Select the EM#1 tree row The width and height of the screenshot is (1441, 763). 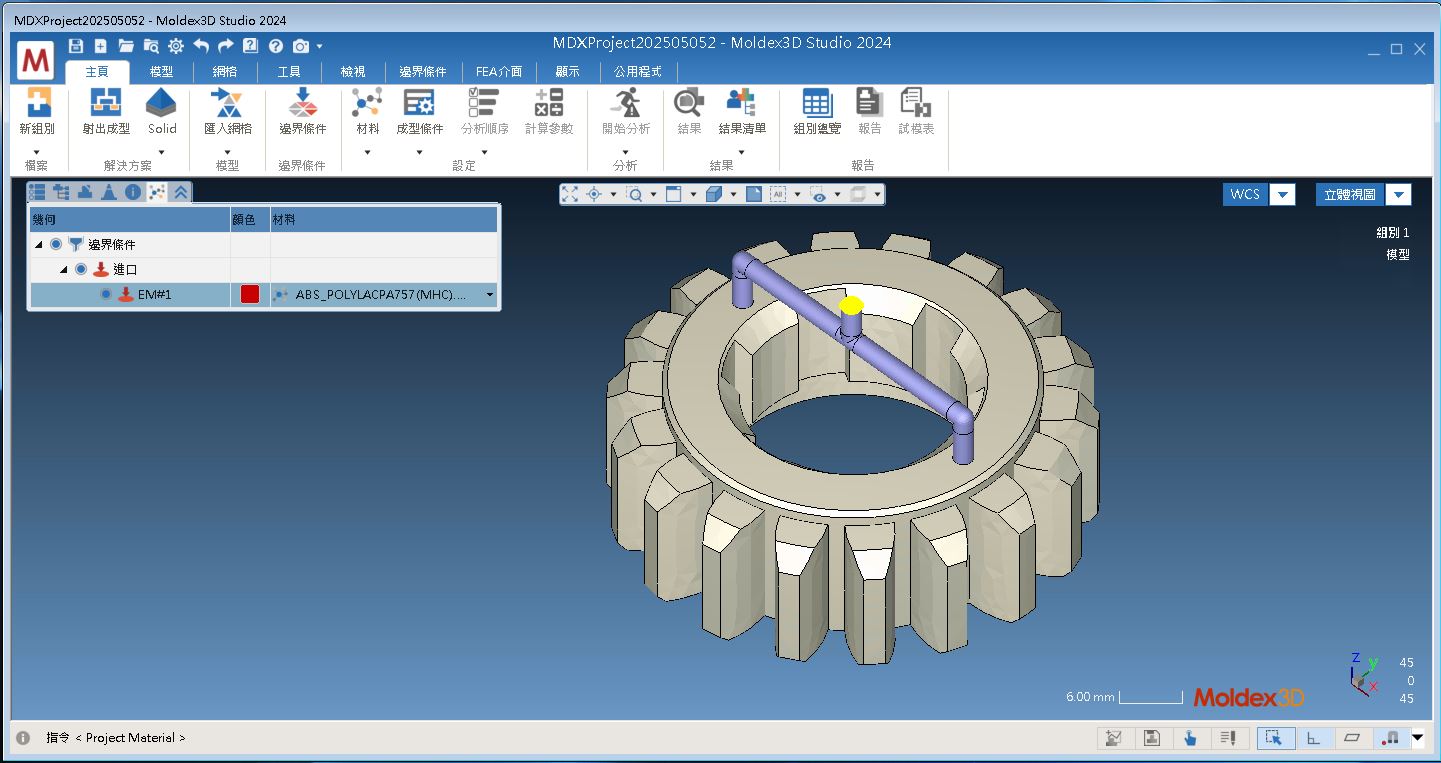(x=263, y=294)
